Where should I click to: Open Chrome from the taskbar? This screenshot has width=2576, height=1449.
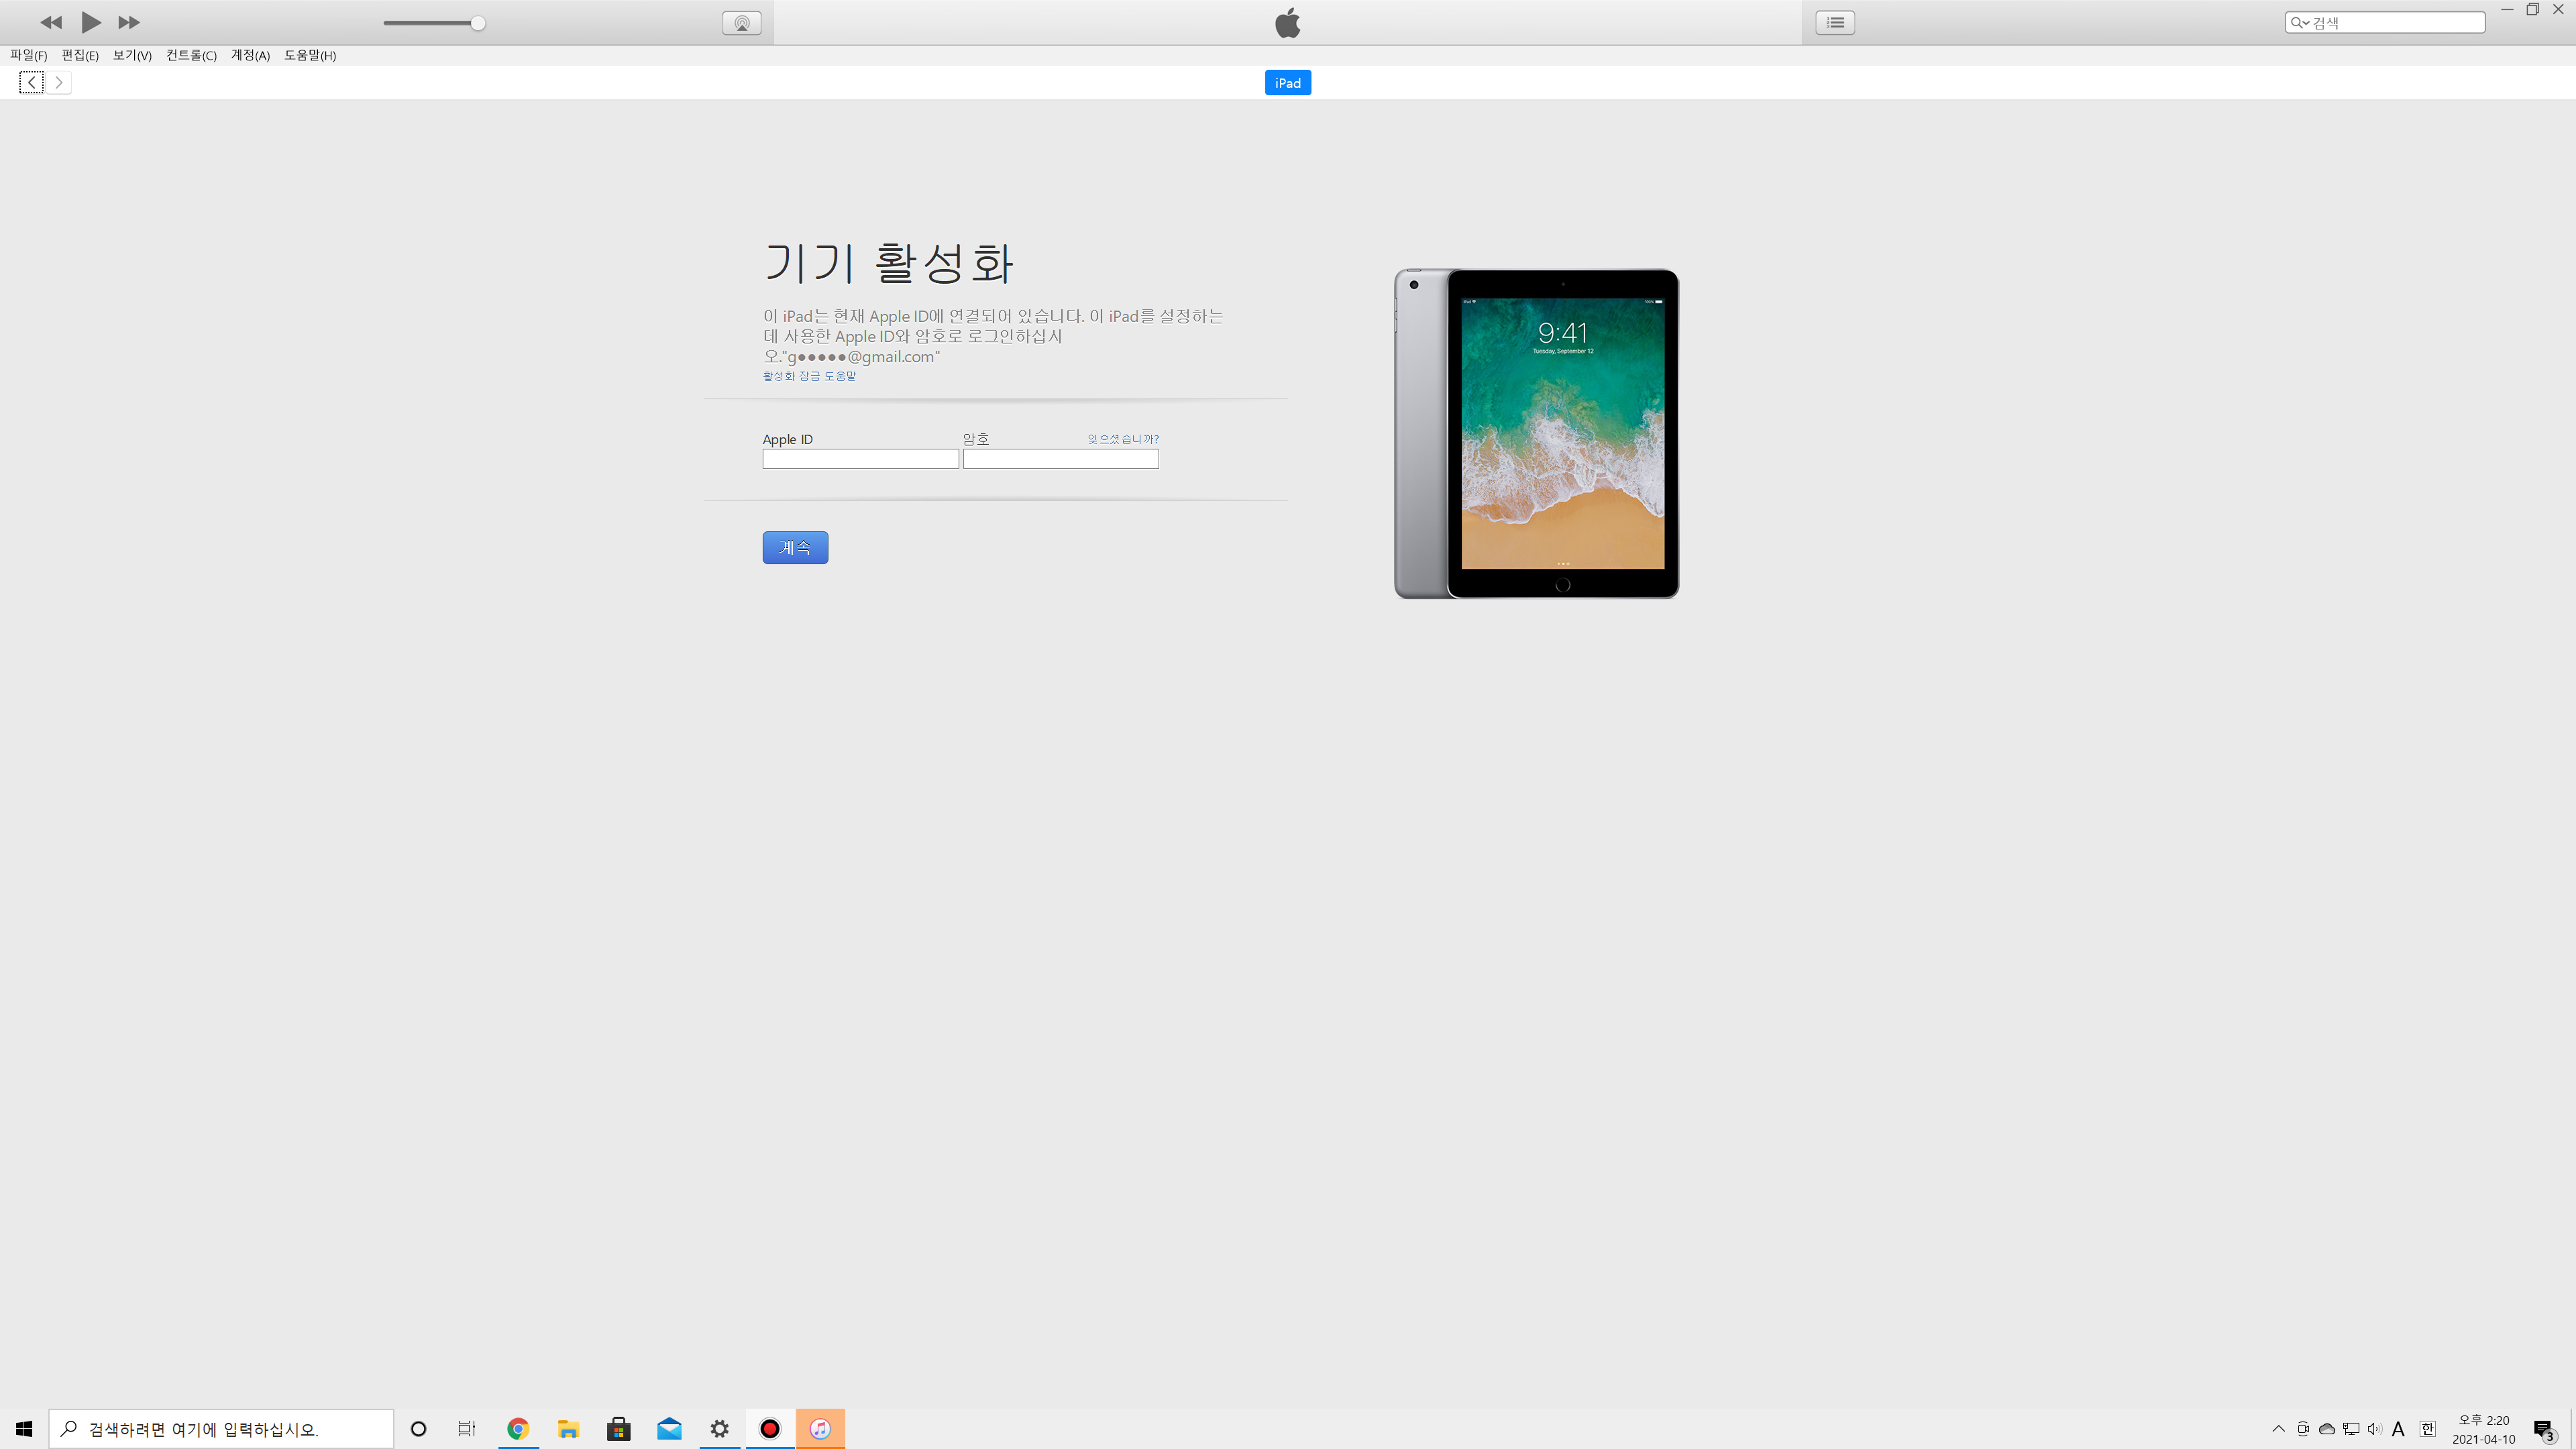click(x=518, y=1428)
